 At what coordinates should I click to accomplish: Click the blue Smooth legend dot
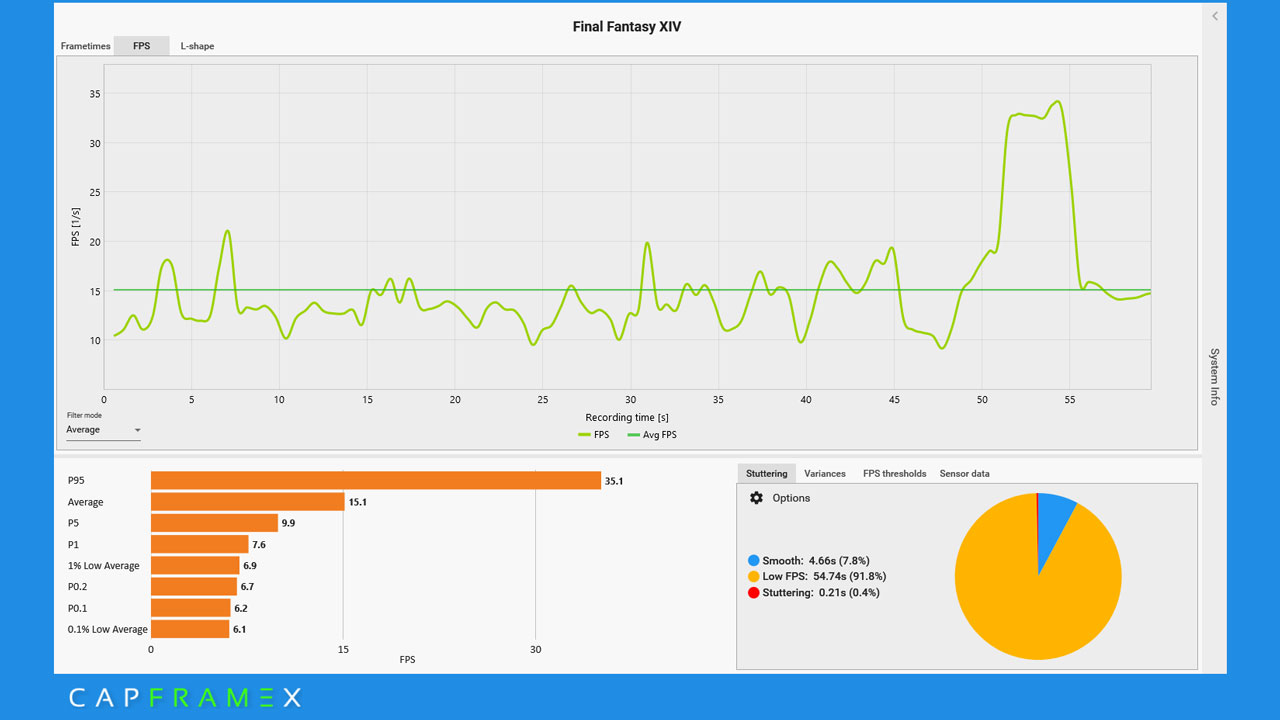pyautogui.click(x=753, y=561)
